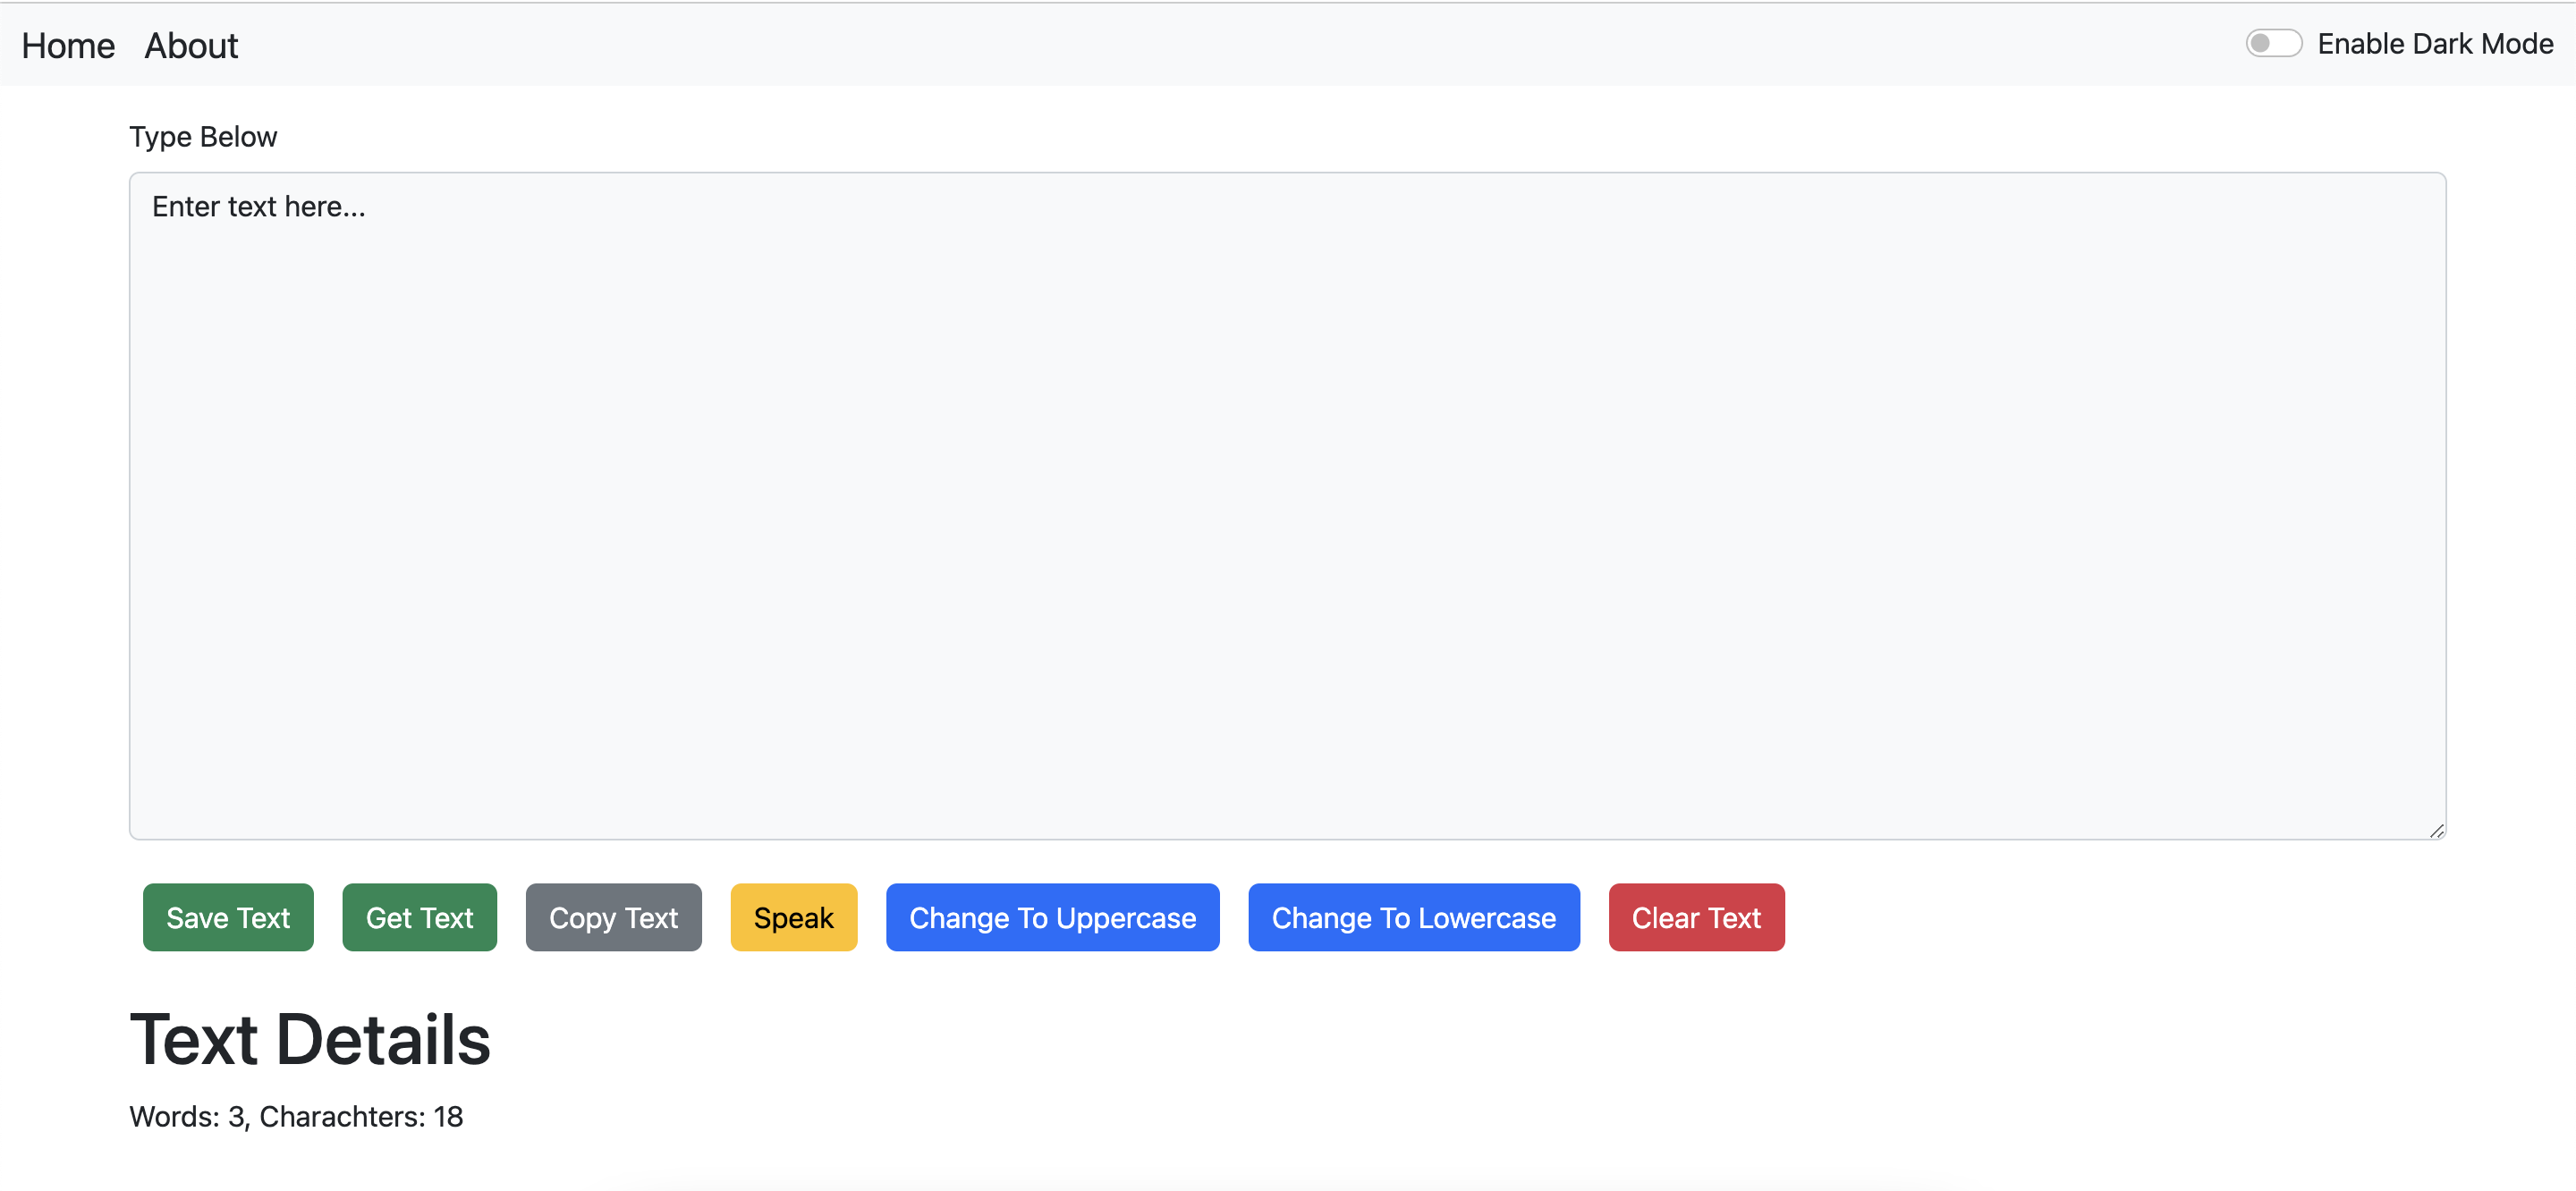This screenshot has height=1191, width=2576.
Task: Click the Charachters: 18 count text
Action: 361,1116
